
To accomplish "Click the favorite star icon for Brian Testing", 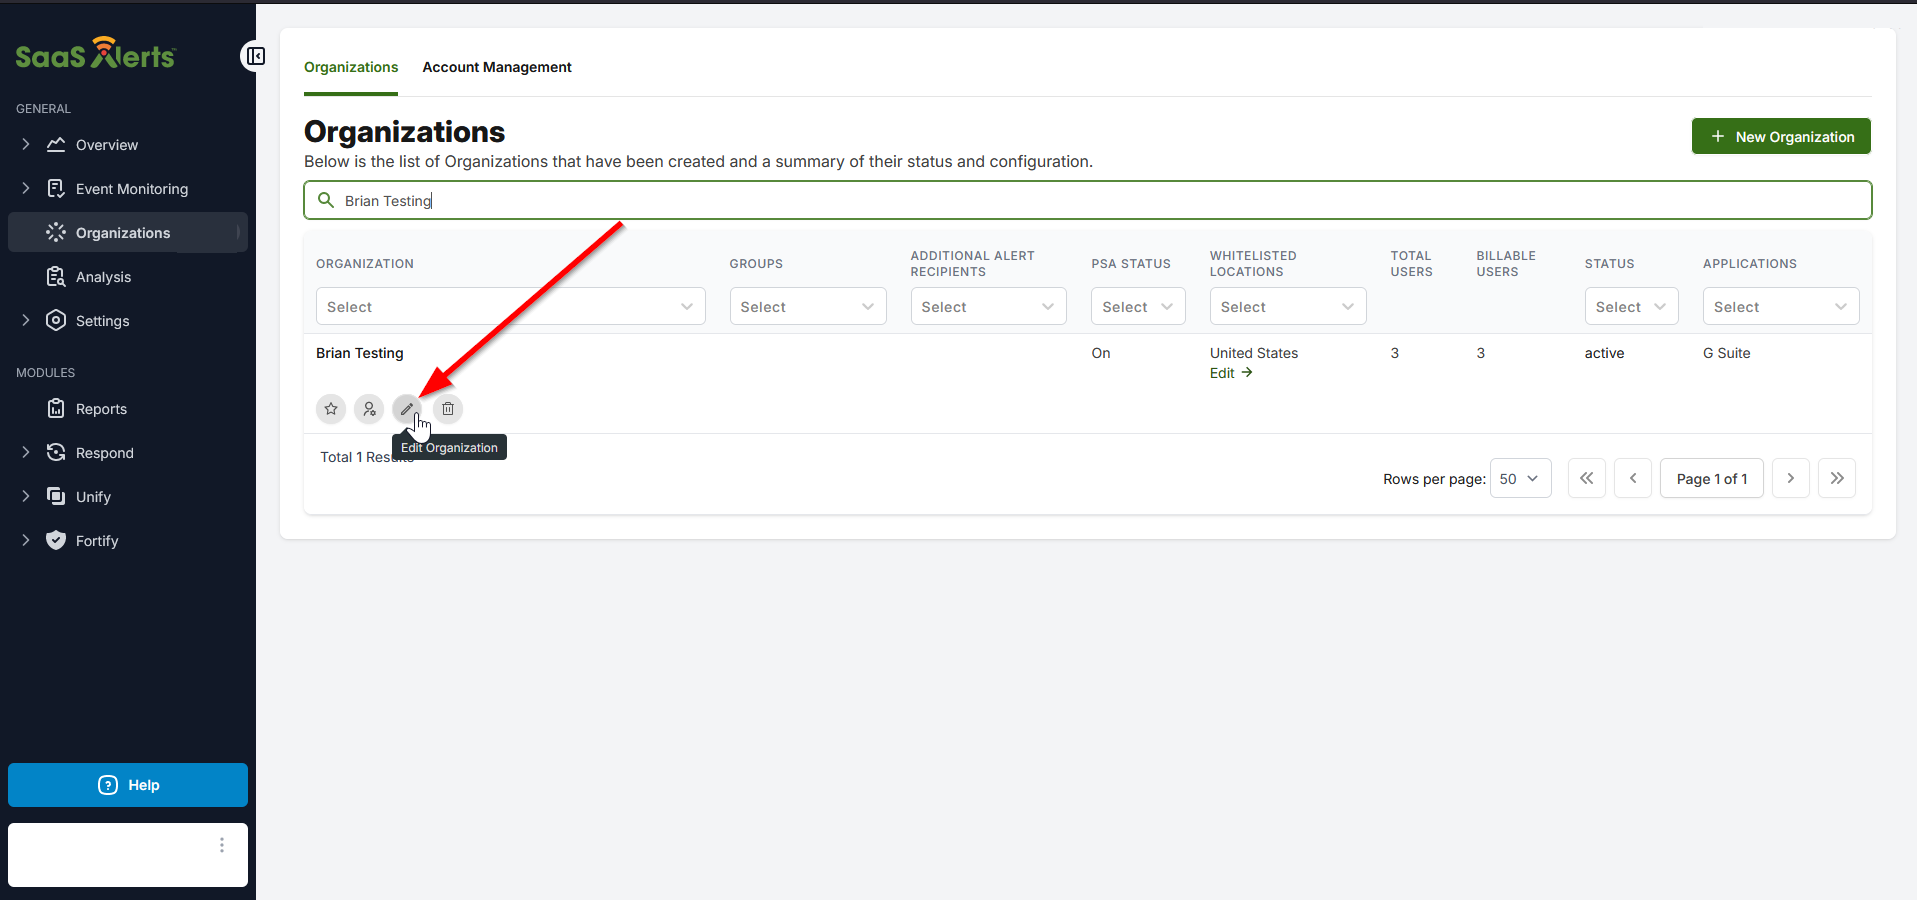I will pos(331,409).
